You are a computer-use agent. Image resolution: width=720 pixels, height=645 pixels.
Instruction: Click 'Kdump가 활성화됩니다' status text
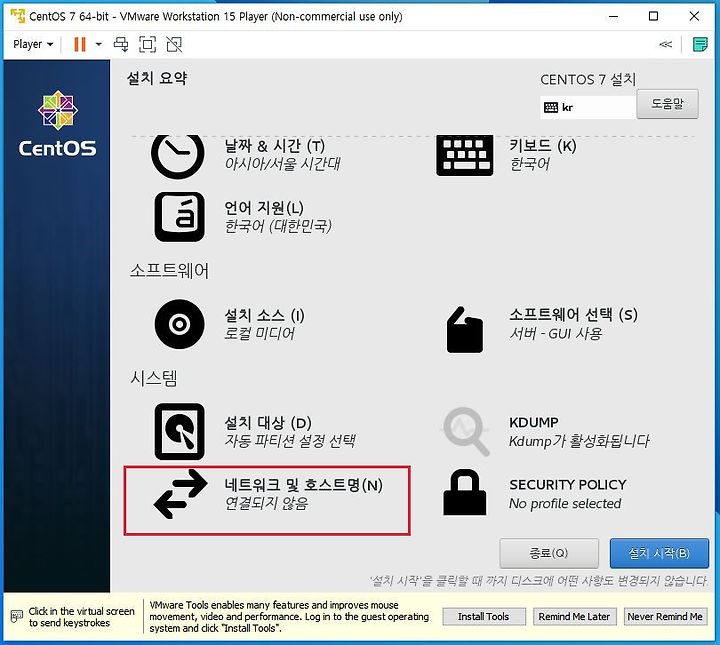point(579,442)
